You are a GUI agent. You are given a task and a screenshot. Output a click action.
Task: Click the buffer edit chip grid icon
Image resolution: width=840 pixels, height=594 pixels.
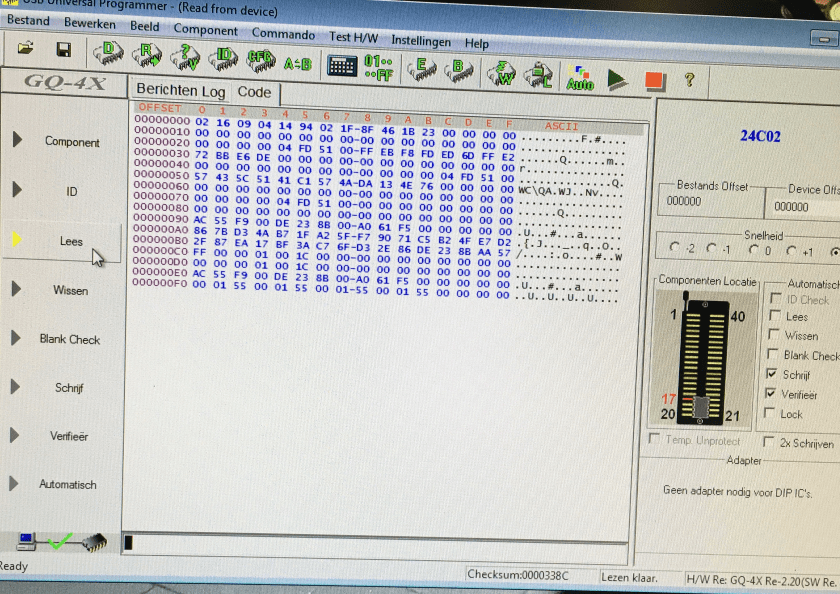342,66
